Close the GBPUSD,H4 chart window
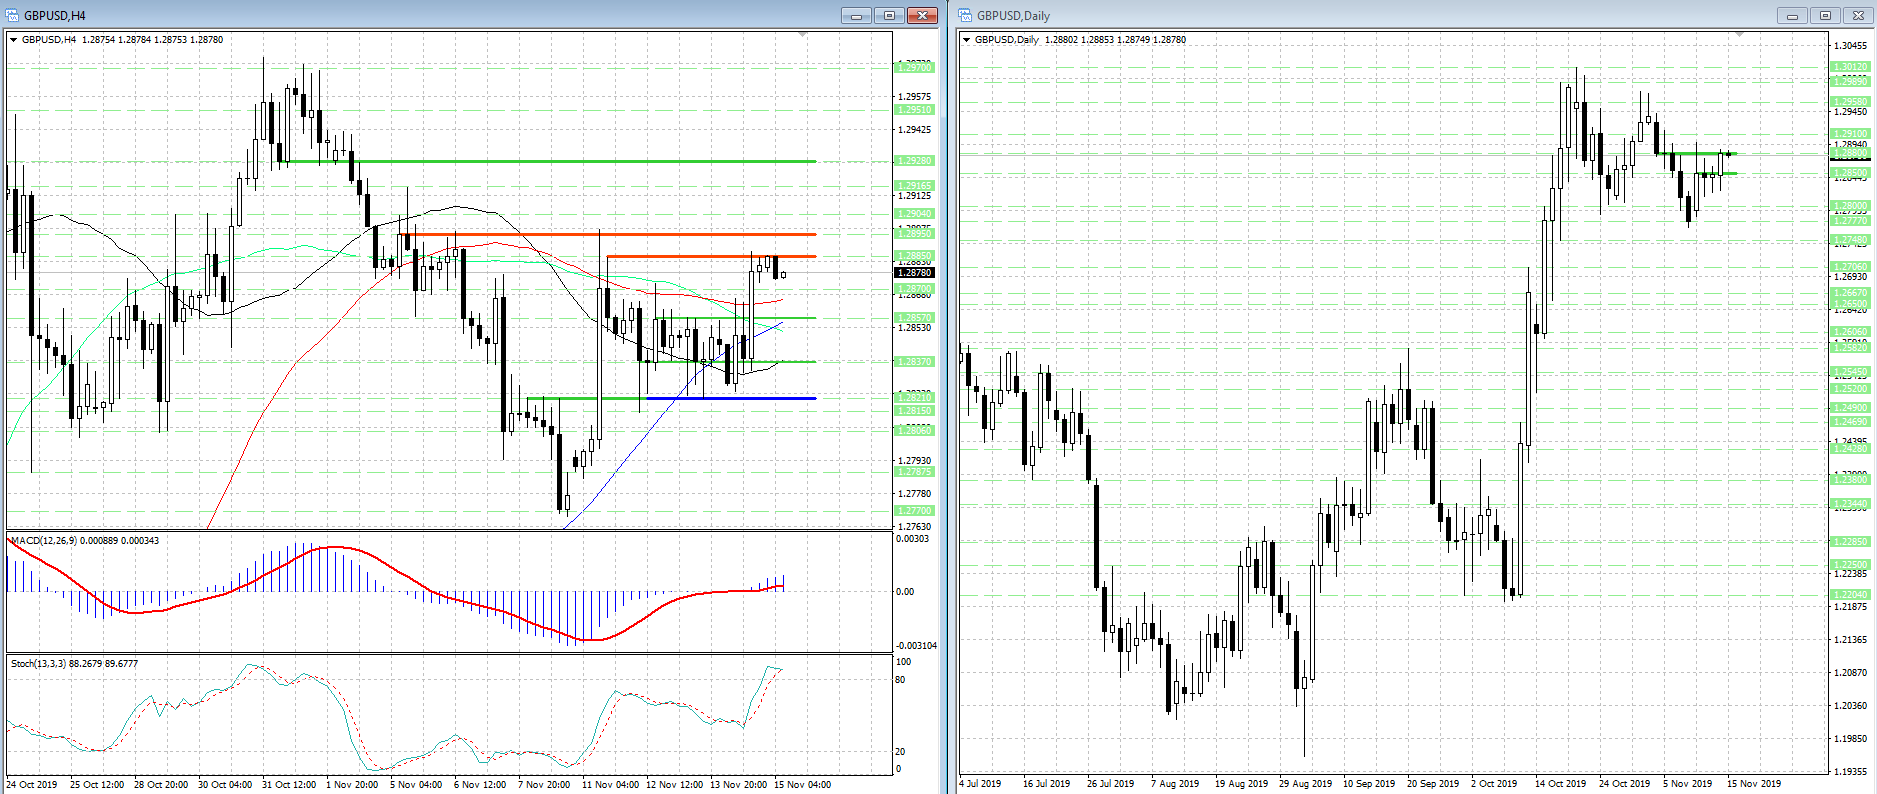Screen dimensions: 1877x794 (x=922, y=15)
